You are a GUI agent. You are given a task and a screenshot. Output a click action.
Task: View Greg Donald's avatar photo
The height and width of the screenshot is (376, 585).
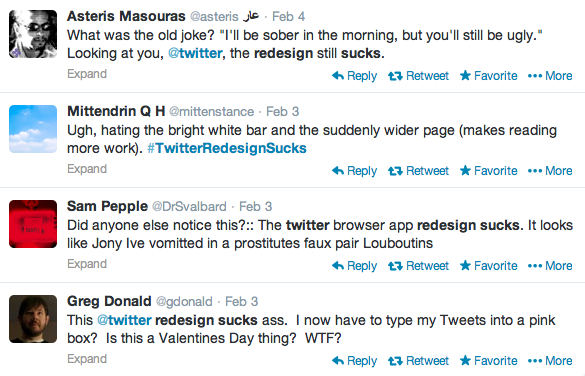pos(33,319)
